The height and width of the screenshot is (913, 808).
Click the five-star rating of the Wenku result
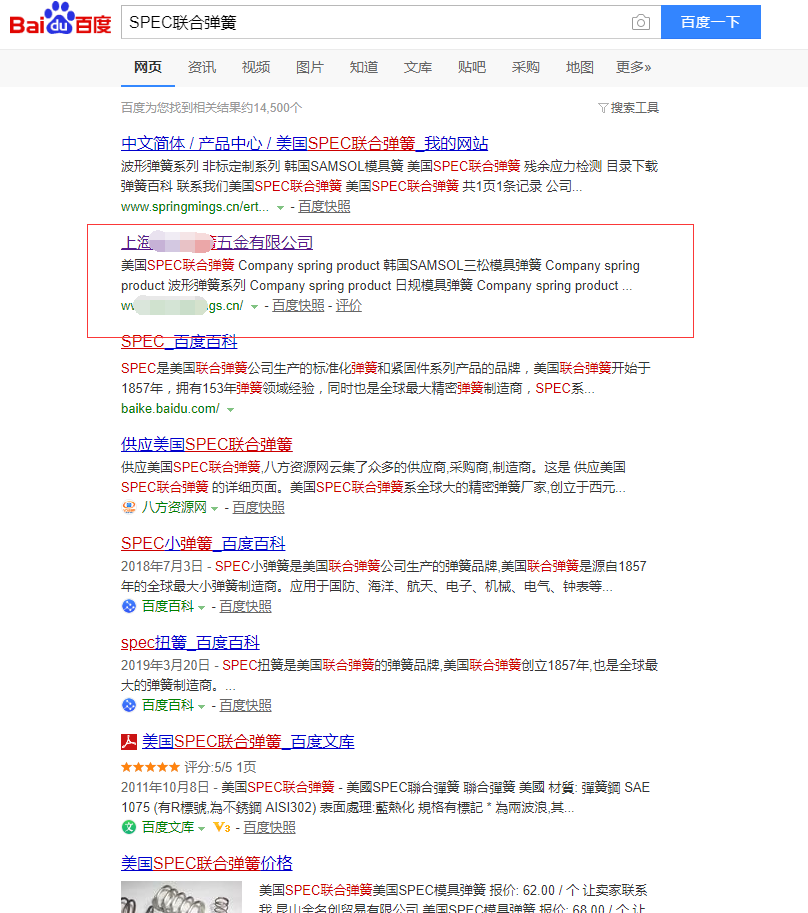pos(150,767)
